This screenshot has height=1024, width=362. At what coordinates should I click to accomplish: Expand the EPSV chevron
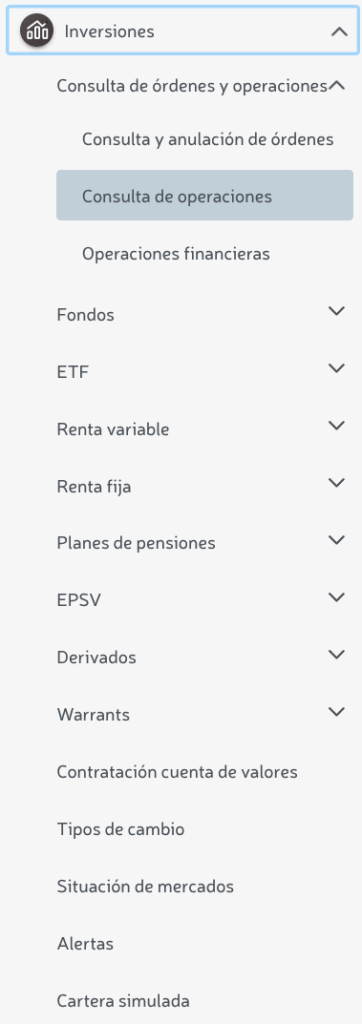coord(337,597)
